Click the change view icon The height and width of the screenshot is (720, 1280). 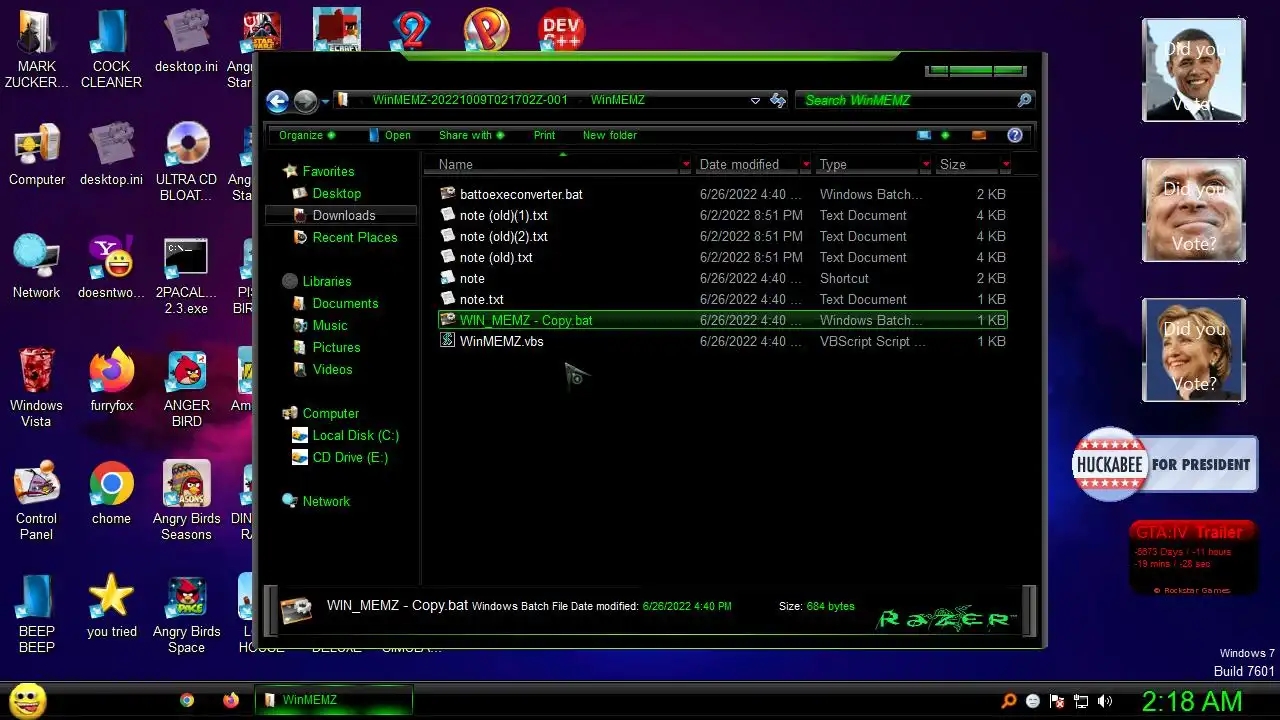[x=924, y=135]
